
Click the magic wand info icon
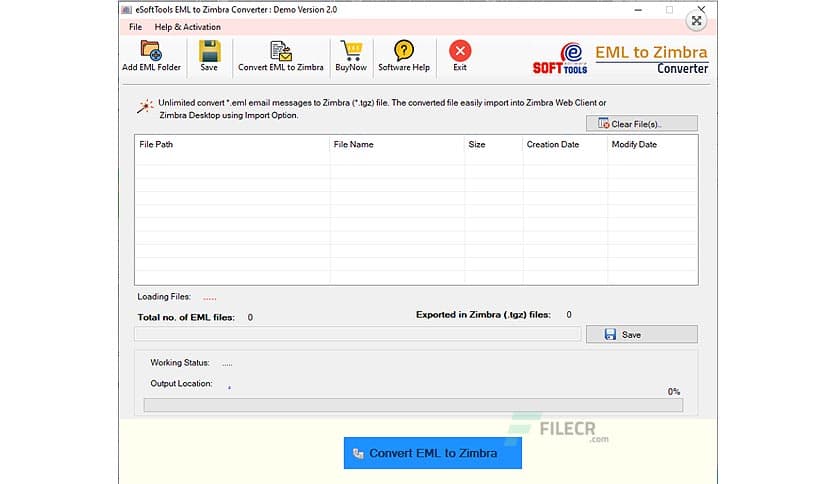pos(144,106)
